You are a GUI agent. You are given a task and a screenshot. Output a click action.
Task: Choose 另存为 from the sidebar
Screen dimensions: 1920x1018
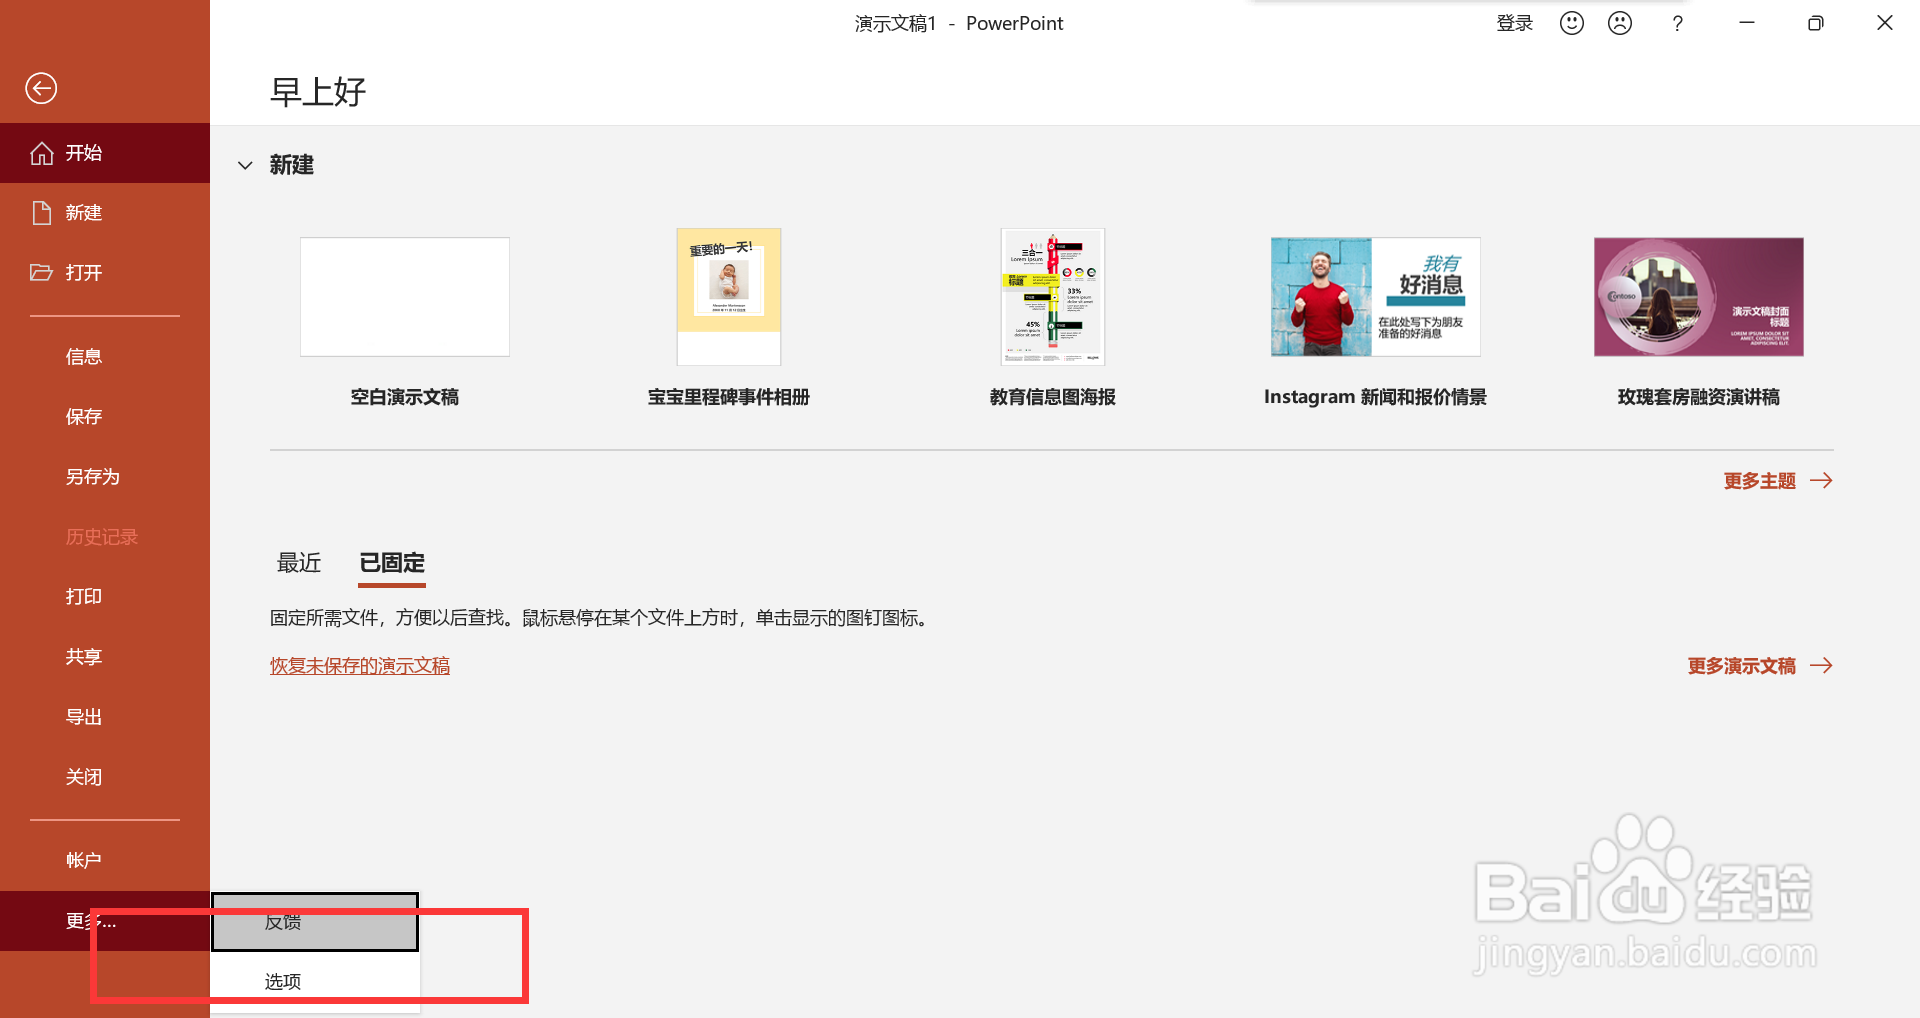105,477
